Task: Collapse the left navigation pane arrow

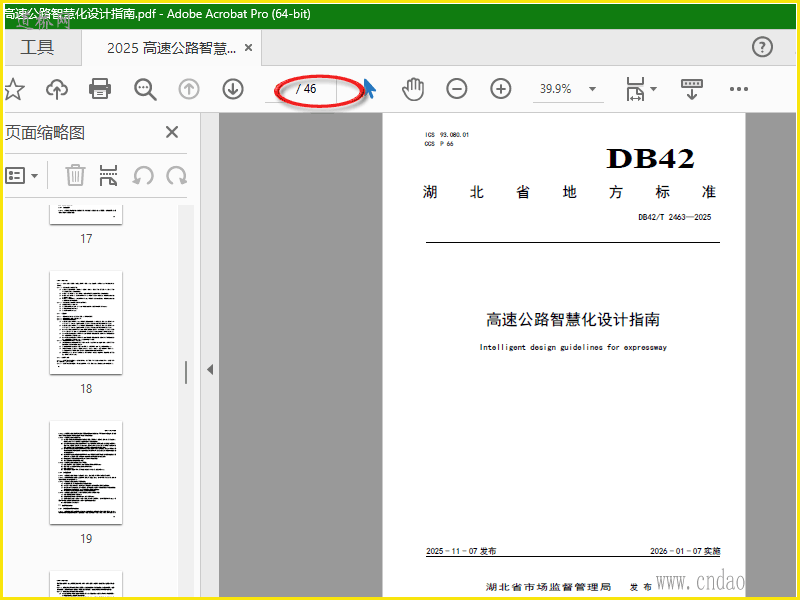Action: (210, 369)
